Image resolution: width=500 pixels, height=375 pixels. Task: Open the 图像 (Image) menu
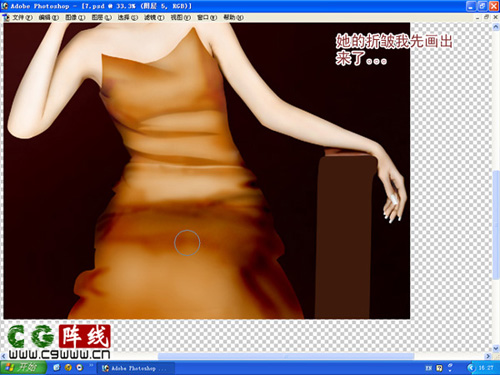point(75,17)
